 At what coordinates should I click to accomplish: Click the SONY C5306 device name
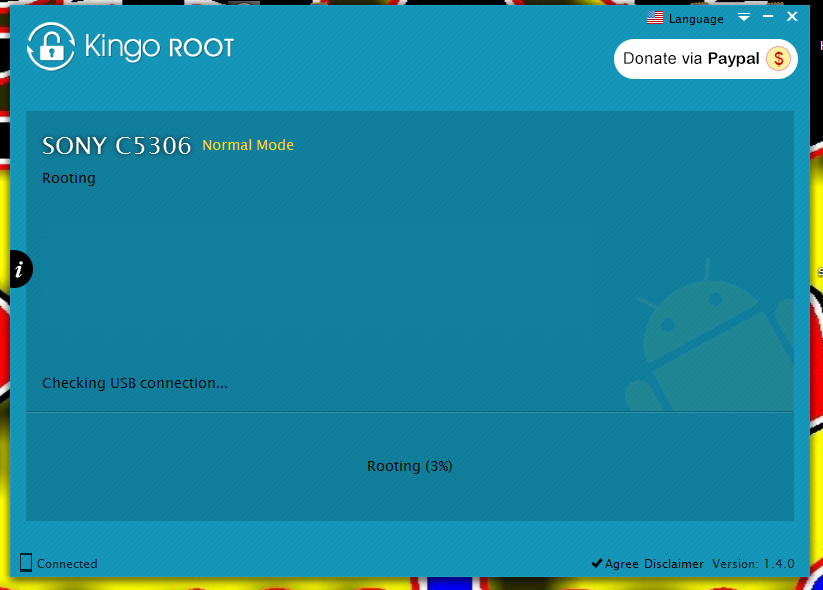pyautogui.click(x=116, y=146)
